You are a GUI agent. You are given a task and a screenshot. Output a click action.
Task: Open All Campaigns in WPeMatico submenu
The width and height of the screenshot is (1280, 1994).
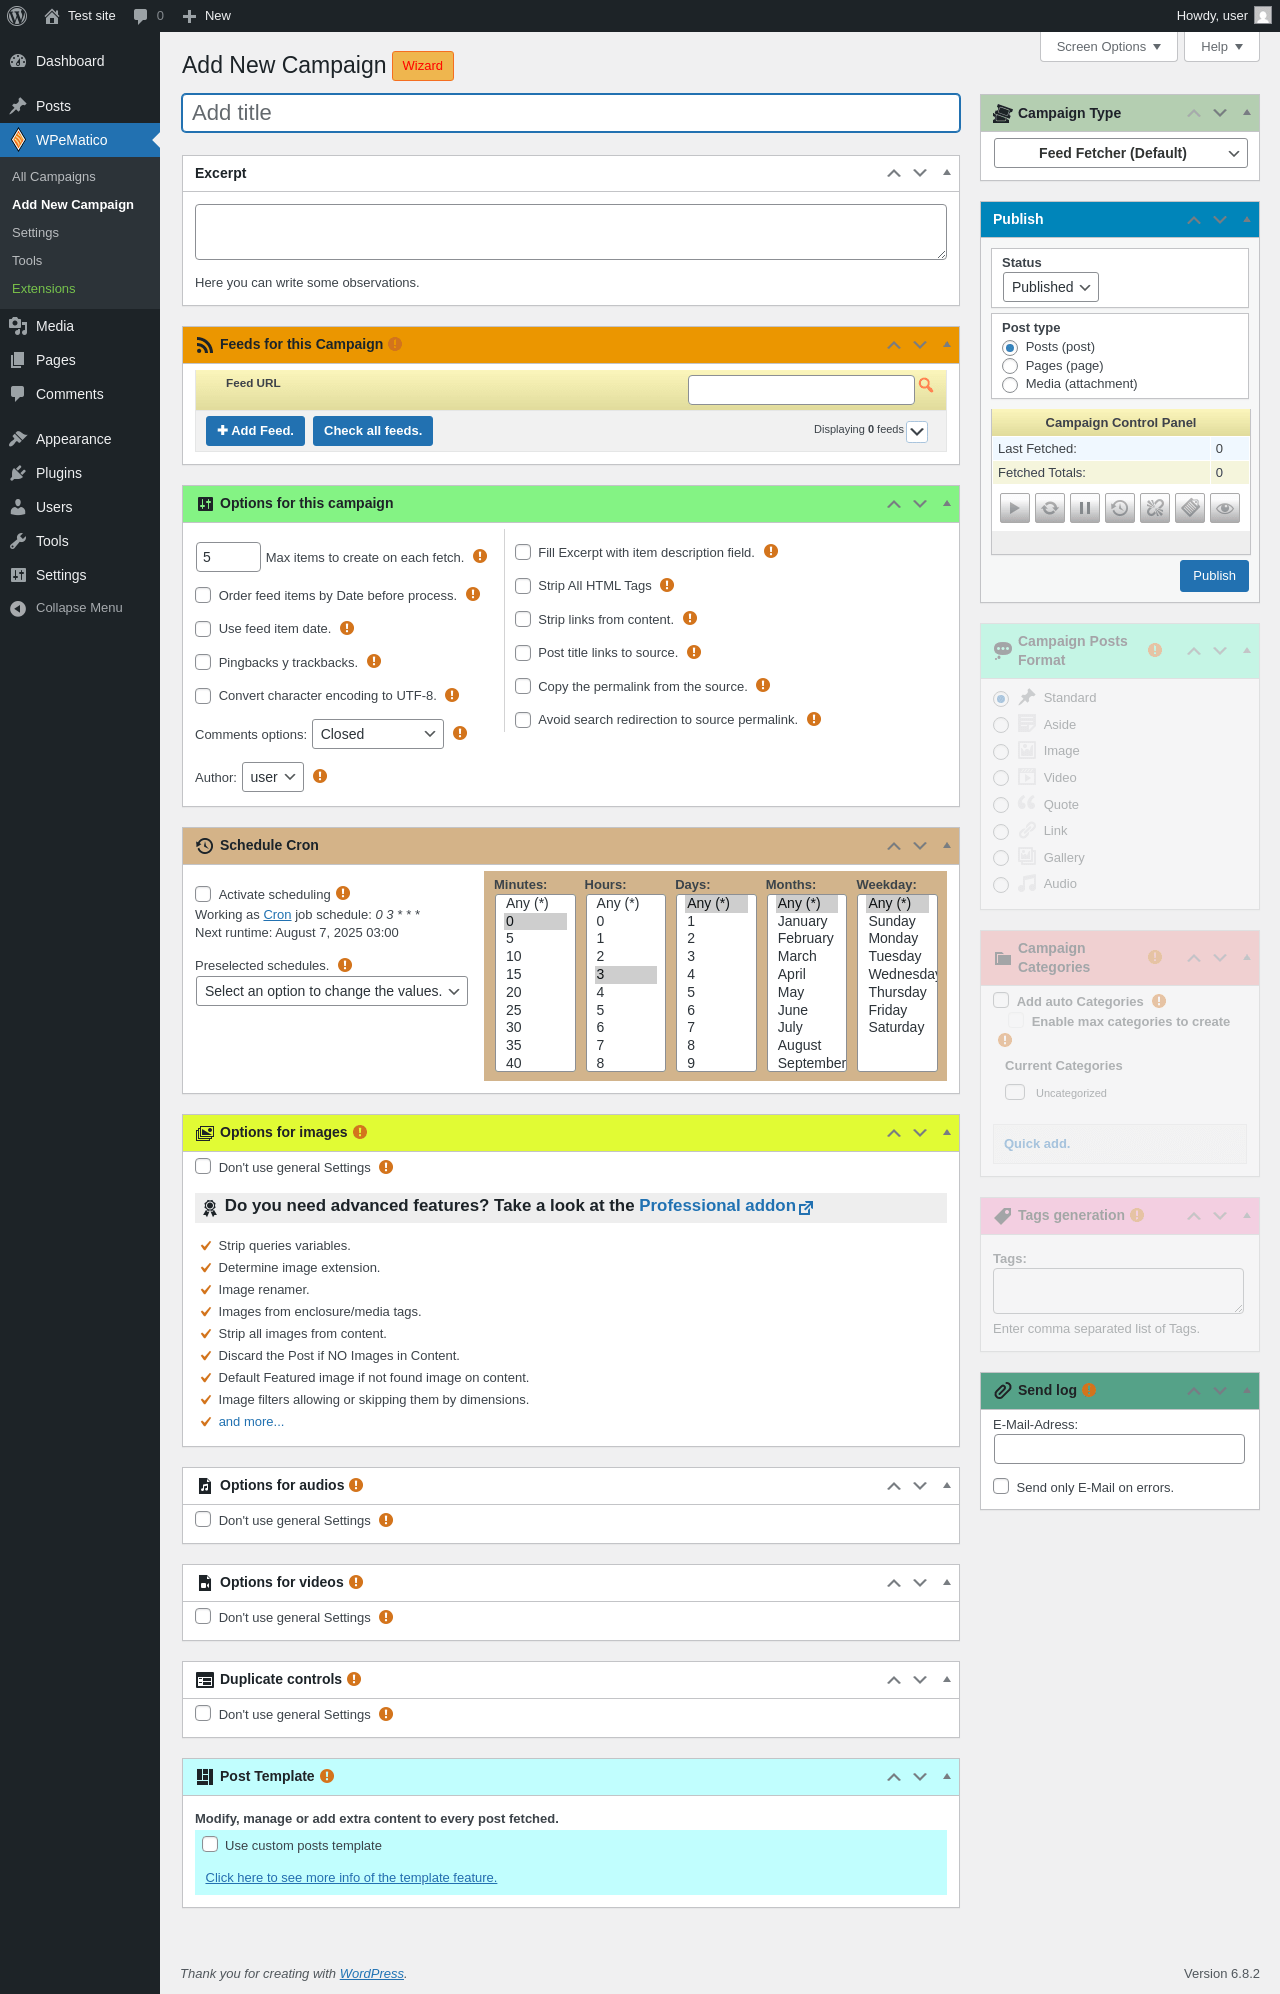click(x=54, y=177)
